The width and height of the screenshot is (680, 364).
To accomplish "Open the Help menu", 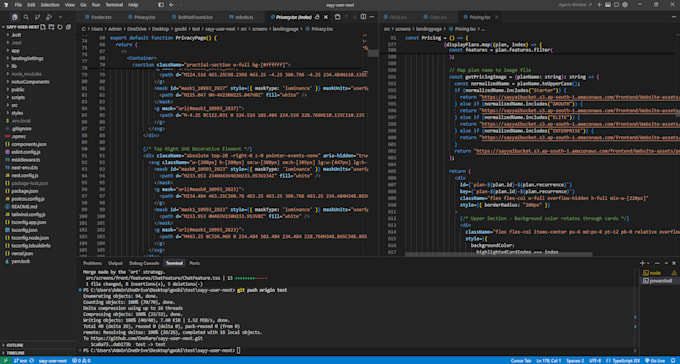I will tap(133, 5).
